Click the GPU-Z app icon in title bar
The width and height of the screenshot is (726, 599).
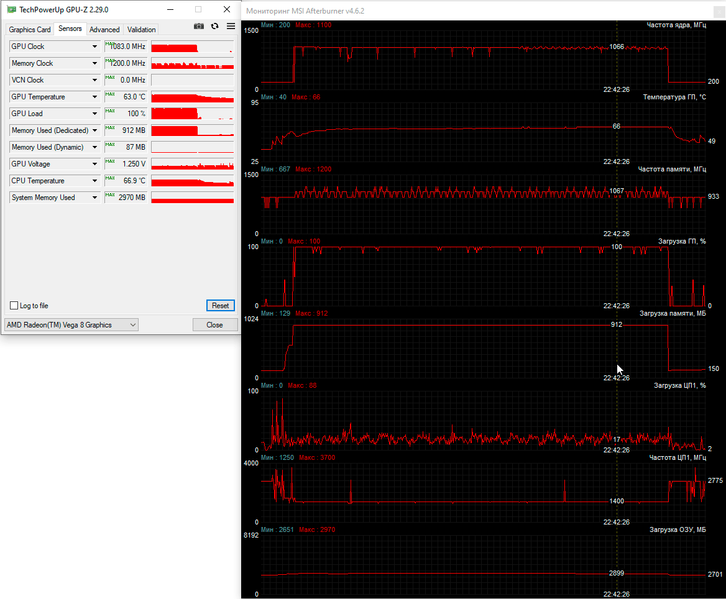coord(11,9)
